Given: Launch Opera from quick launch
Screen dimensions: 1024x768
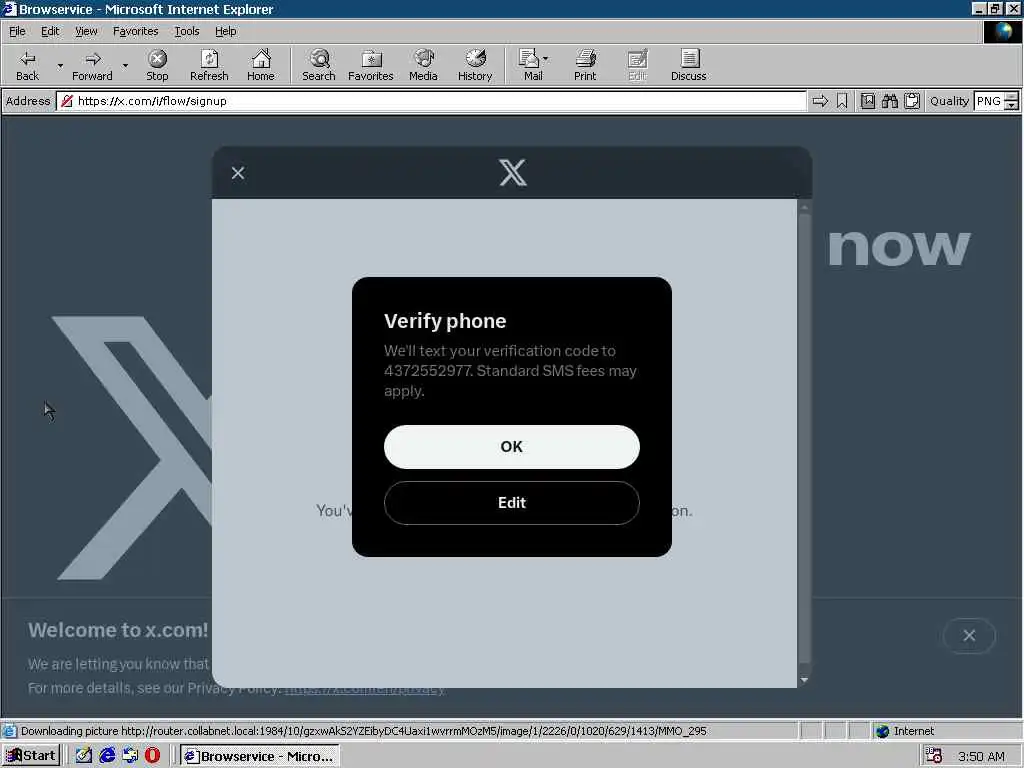Looking at the screenshot, I should [x=152, y=756].
